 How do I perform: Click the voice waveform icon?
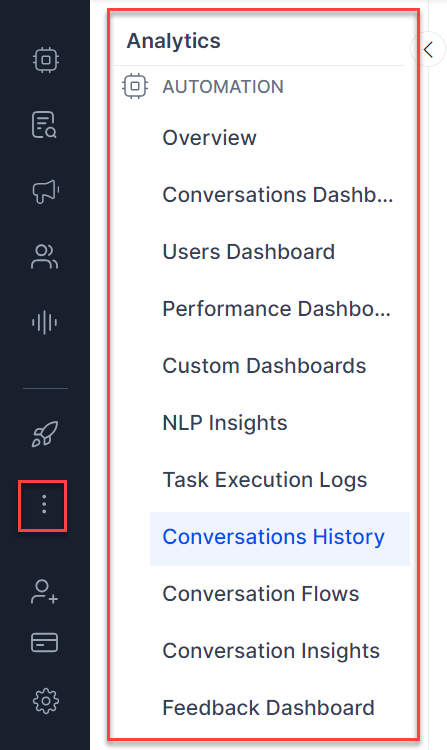pyautogui.click(x=44, y=322)
